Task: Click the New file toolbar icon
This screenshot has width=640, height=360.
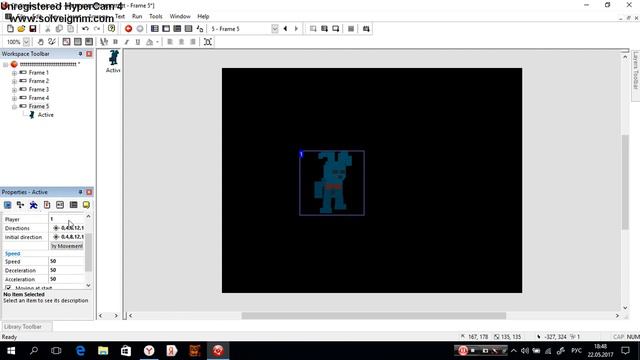Action: coord(10,29)
